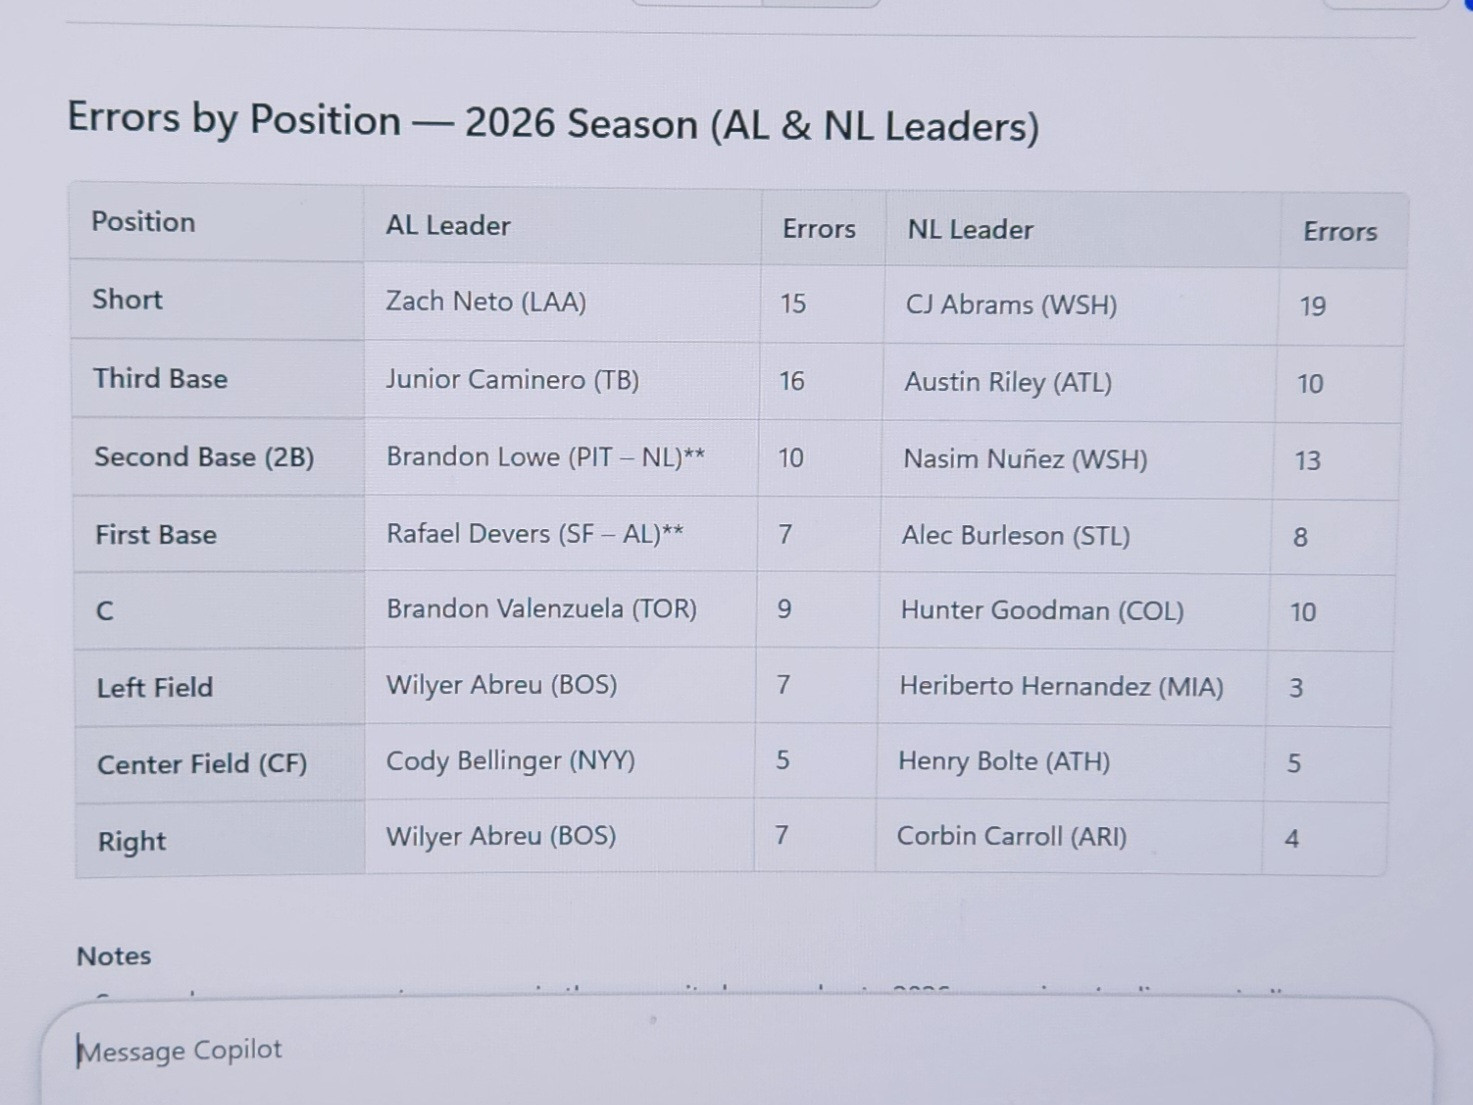Screen dimensions: 1473x1105
Task: Click the Message Copilot input field
Action: [736, 1051]
